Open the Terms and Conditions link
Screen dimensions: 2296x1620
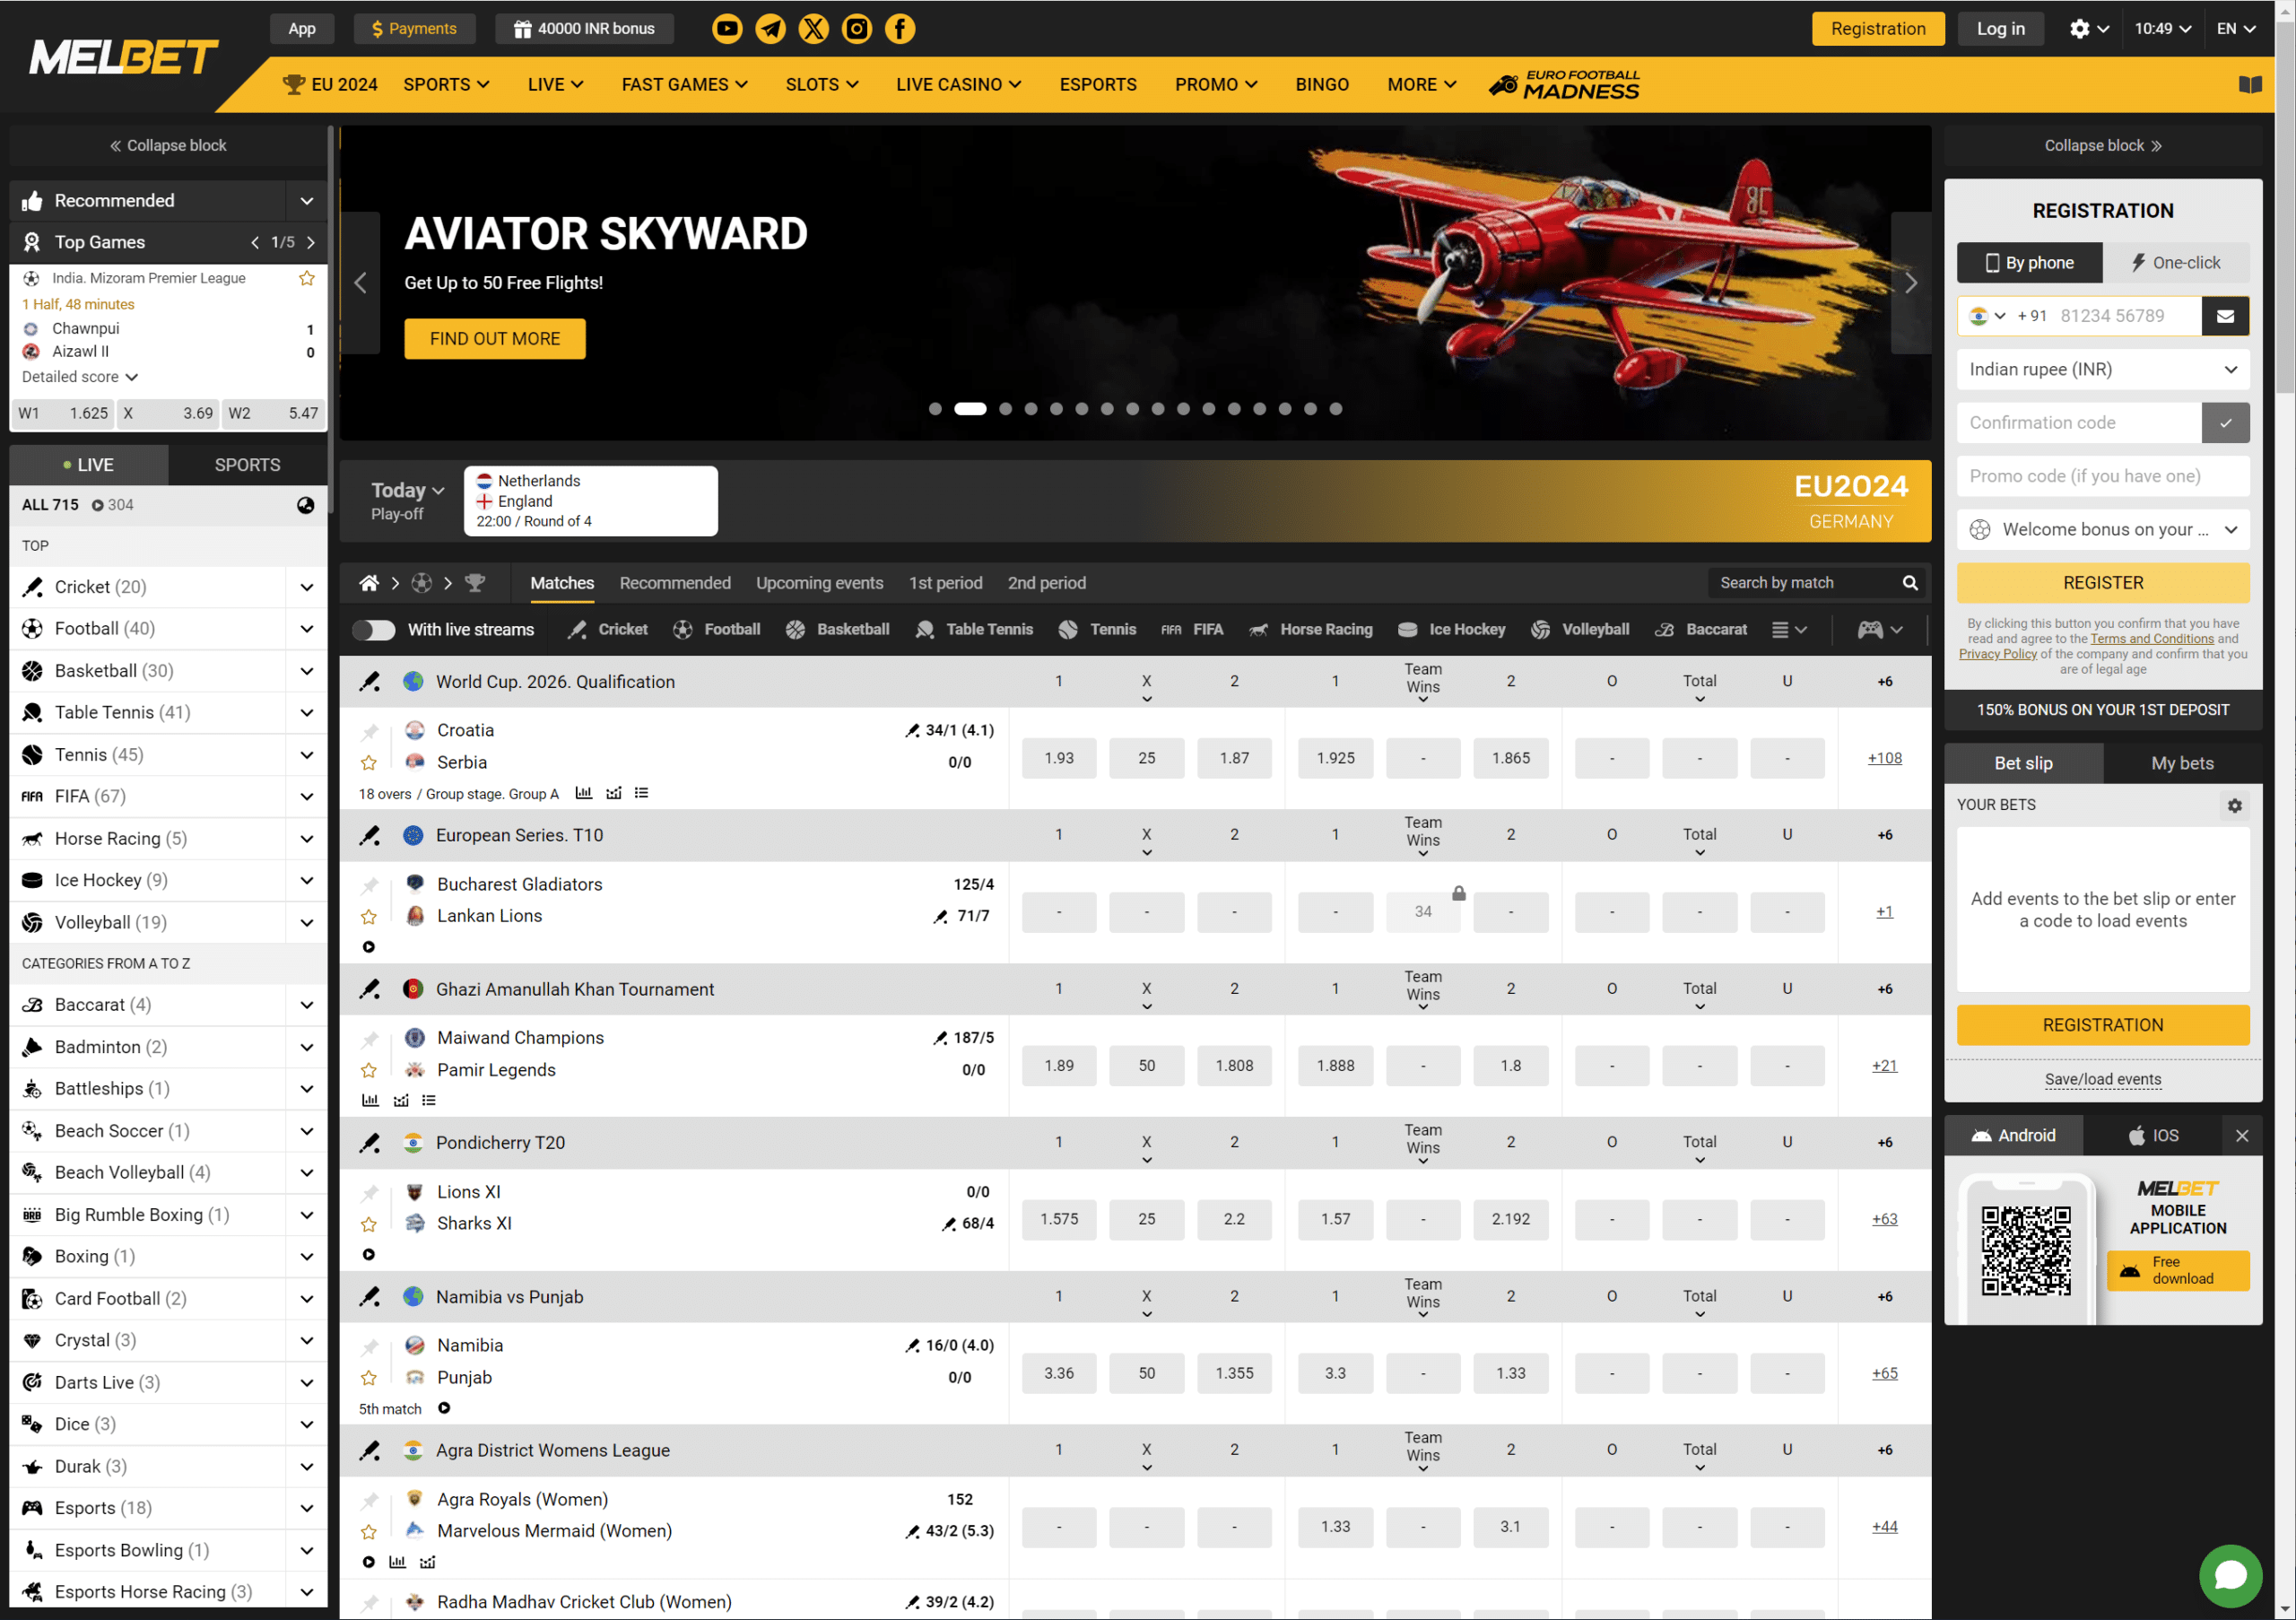click(x=2151, y=639)
